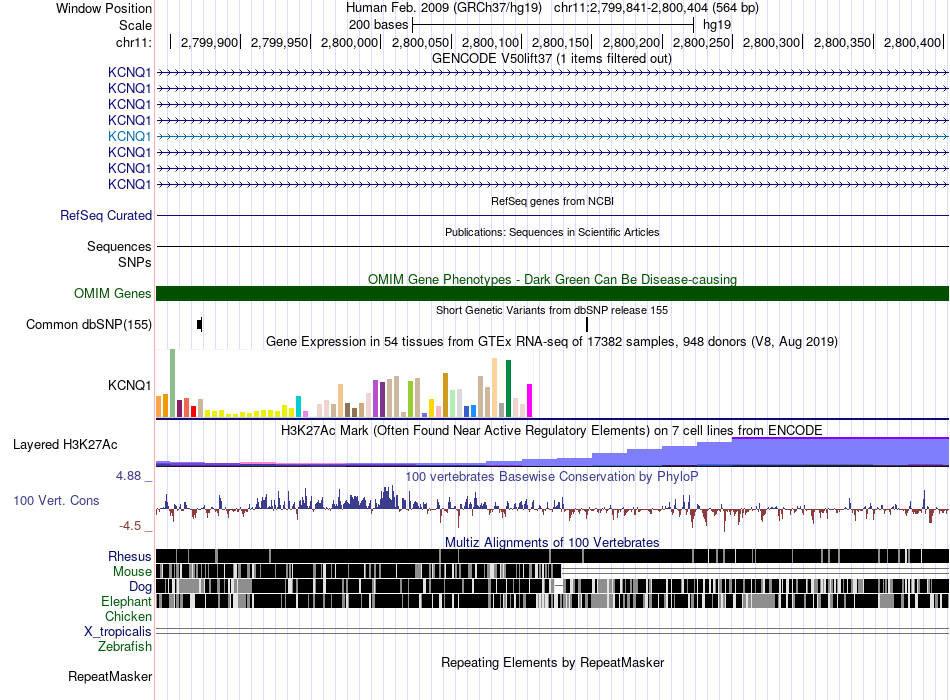Screen dimensions: 950x700
Task: Click the 2,800,050 coordinate on ruler
Action: [420, 42]
